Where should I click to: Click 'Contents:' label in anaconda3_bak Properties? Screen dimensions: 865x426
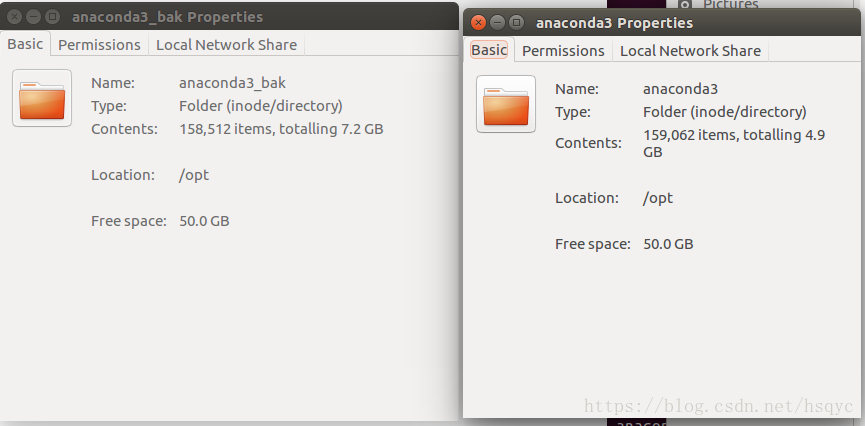tap(124, 129)
